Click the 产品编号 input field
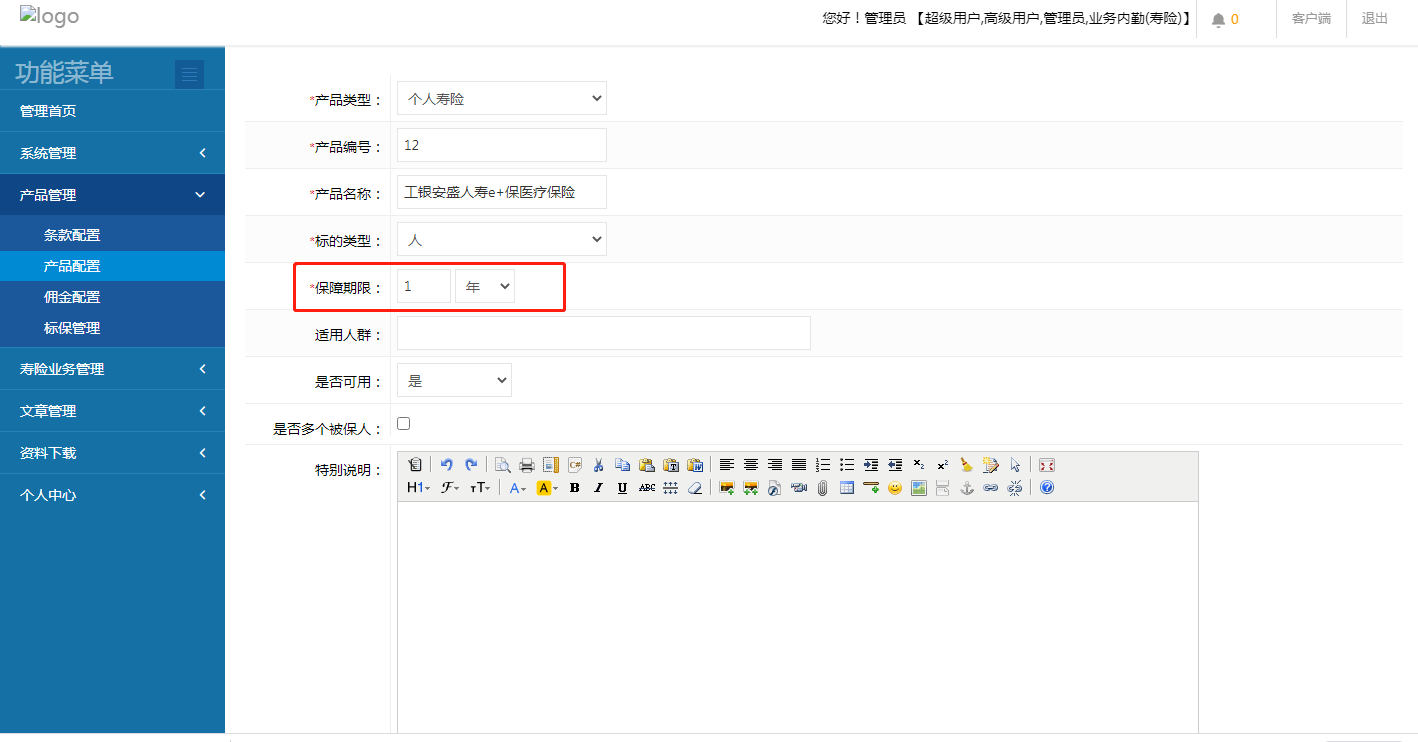The height and width of the screenshot is (742, 1418). (502, 145)
